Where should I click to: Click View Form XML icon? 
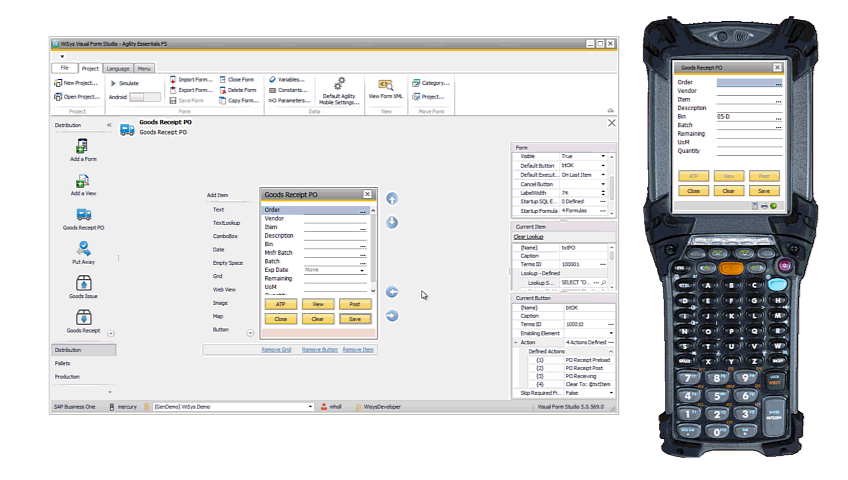click(x=385, y=85)
